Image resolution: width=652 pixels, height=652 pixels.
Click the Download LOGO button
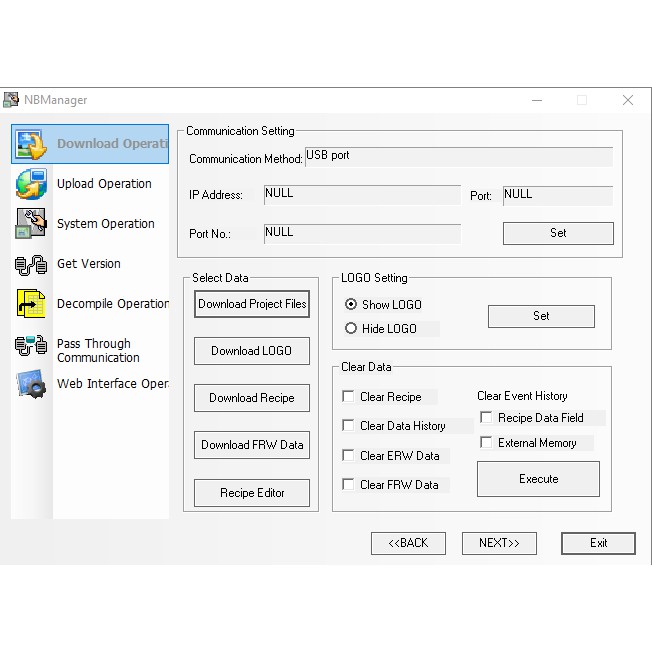click(x=252, y=351)
